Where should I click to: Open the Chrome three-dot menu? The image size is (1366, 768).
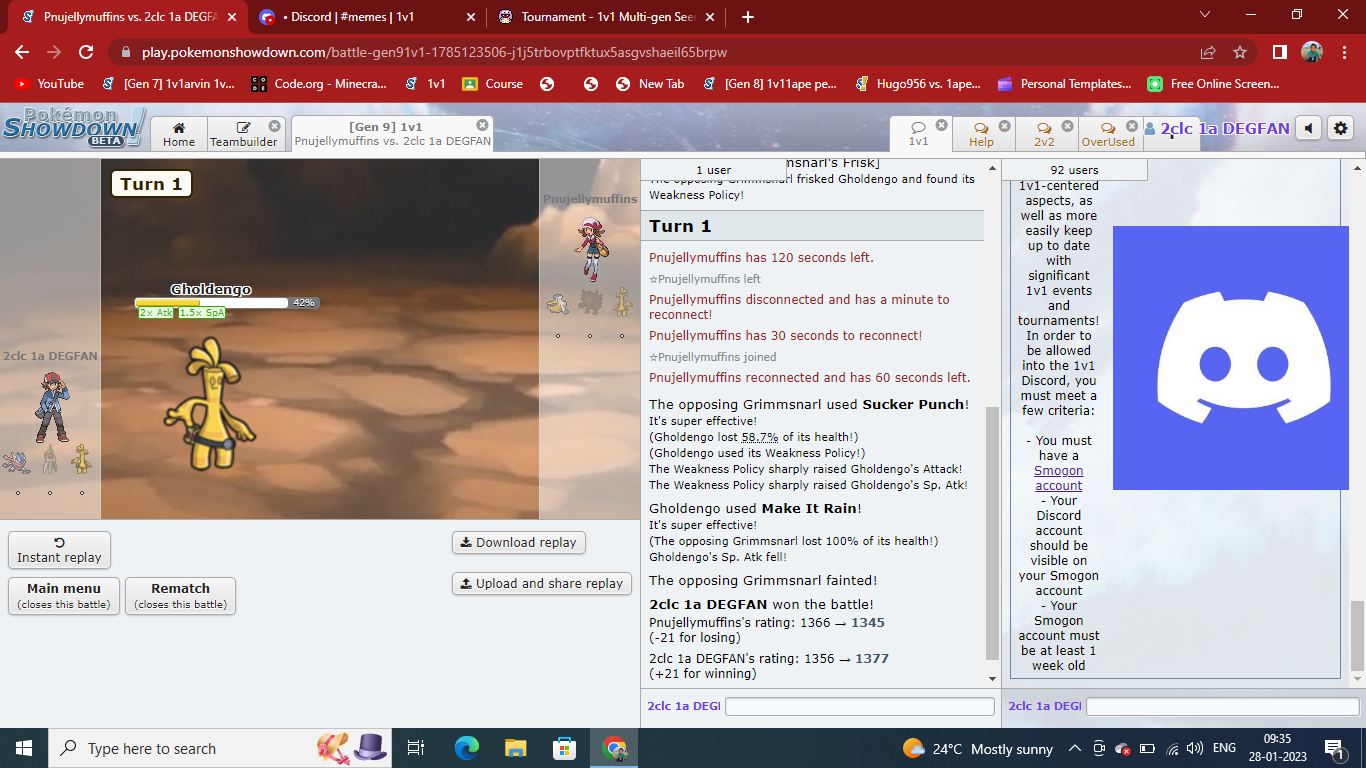(x=1343, y=52)
